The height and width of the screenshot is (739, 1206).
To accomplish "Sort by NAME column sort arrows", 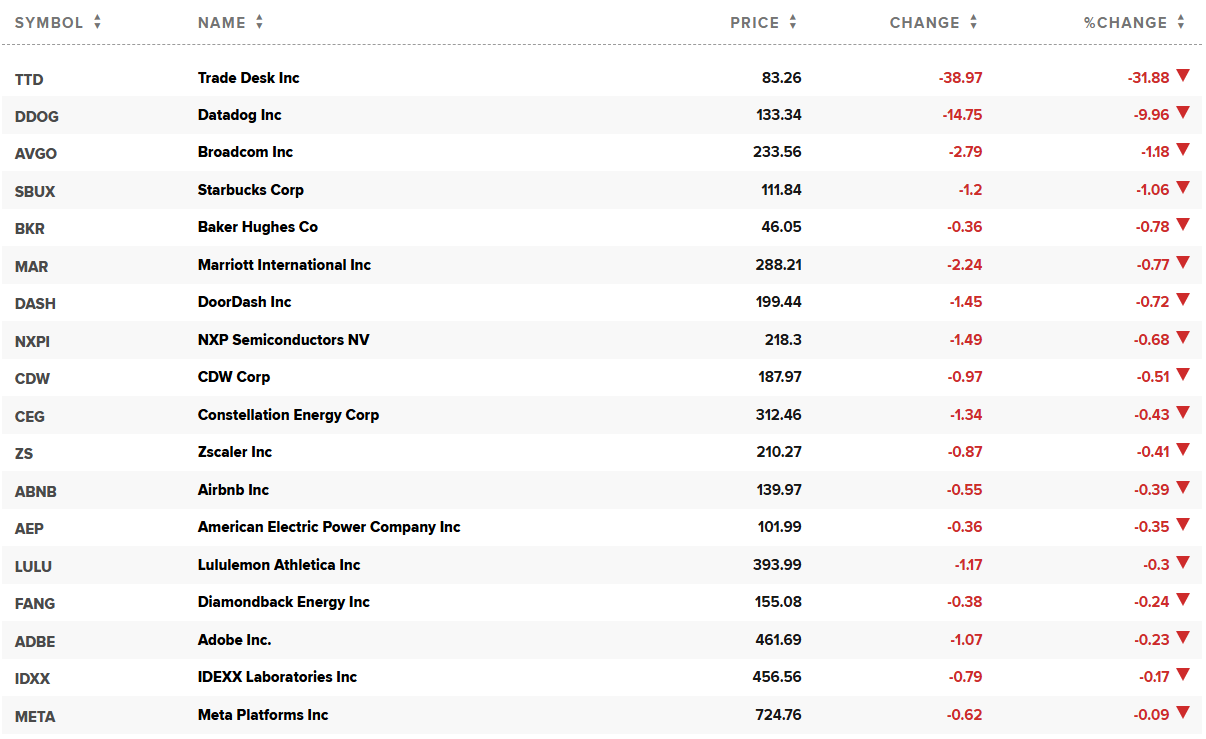I will (x=259, y=22).
